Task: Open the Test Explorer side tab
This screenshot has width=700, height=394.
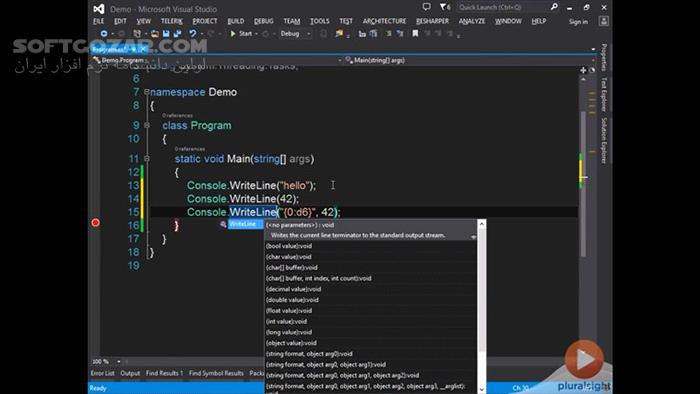Action: pyautogui.click(x=604, y=94)
